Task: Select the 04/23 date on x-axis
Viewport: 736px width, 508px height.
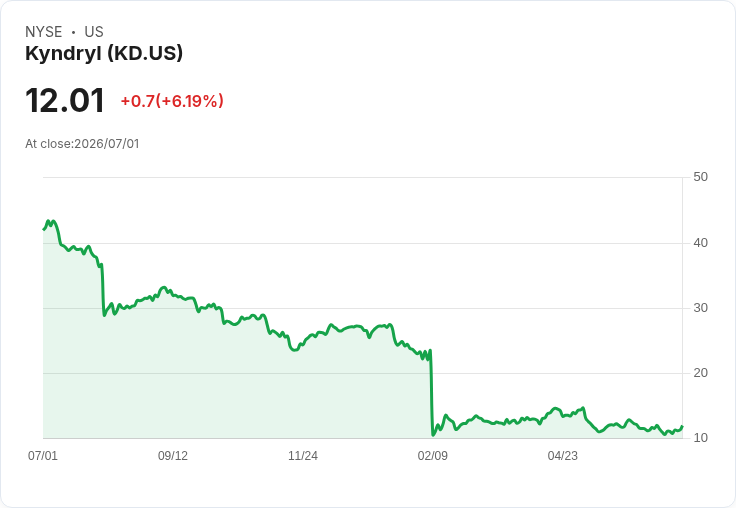Action: click(563, 455)
